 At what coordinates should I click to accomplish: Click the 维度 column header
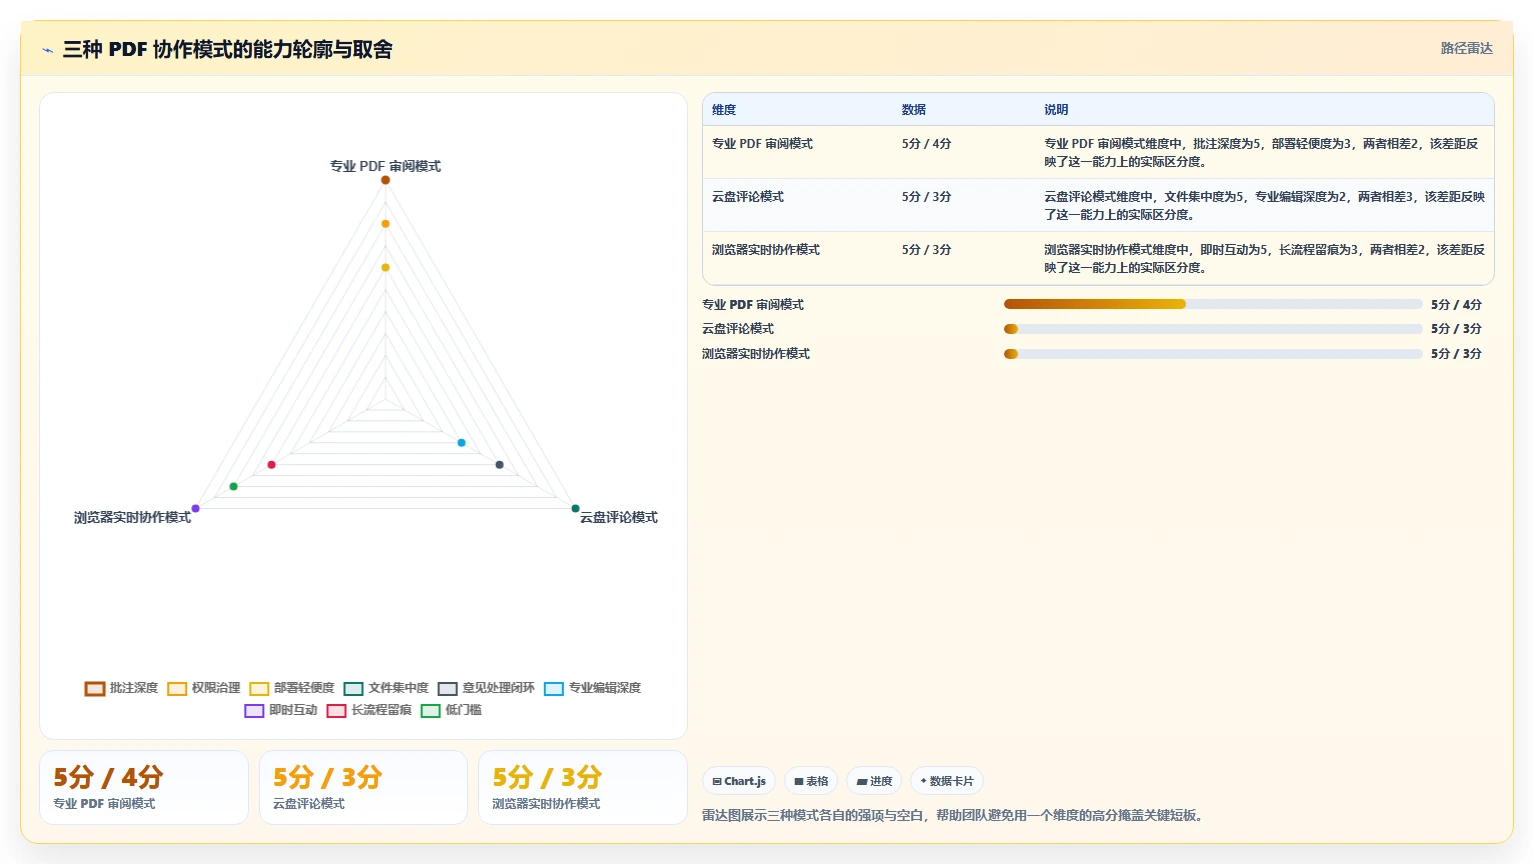pyautogui.click(x=724, y=110)
